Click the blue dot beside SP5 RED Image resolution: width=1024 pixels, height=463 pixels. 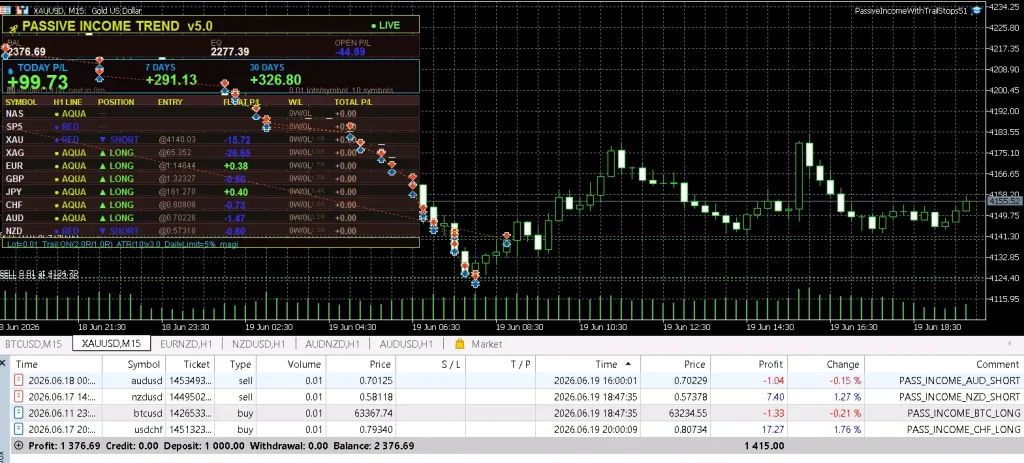click(57, 127)
